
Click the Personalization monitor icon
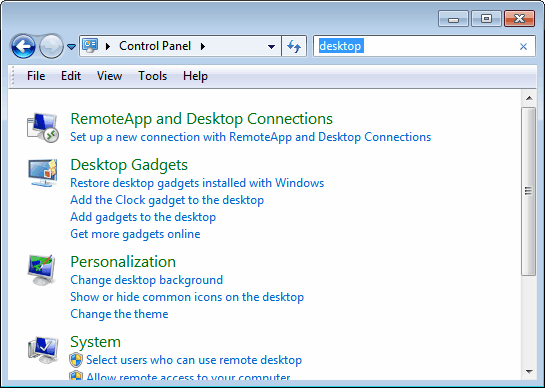(42, 270)
